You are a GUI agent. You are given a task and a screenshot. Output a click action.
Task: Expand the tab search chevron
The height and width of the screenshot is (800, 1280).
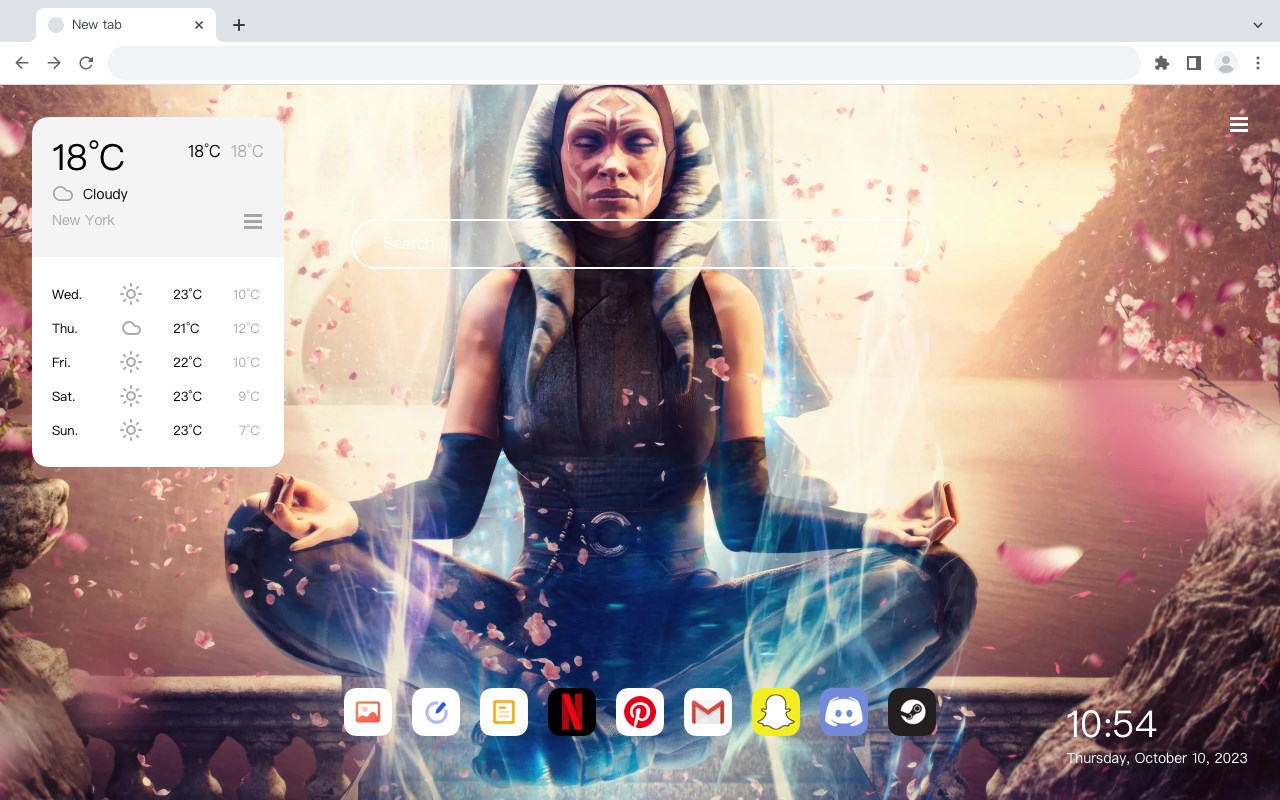coord(1258,24)
